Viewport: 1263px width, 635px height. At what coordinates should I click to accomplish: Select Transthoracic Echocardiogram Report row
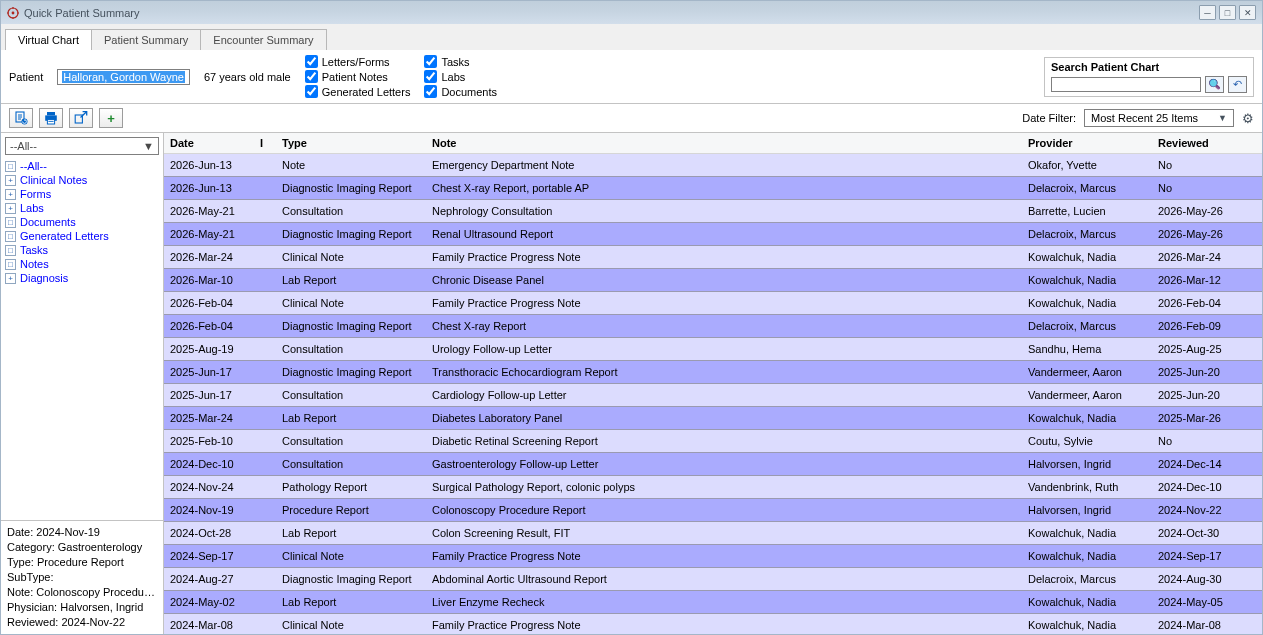coord(713,372)
